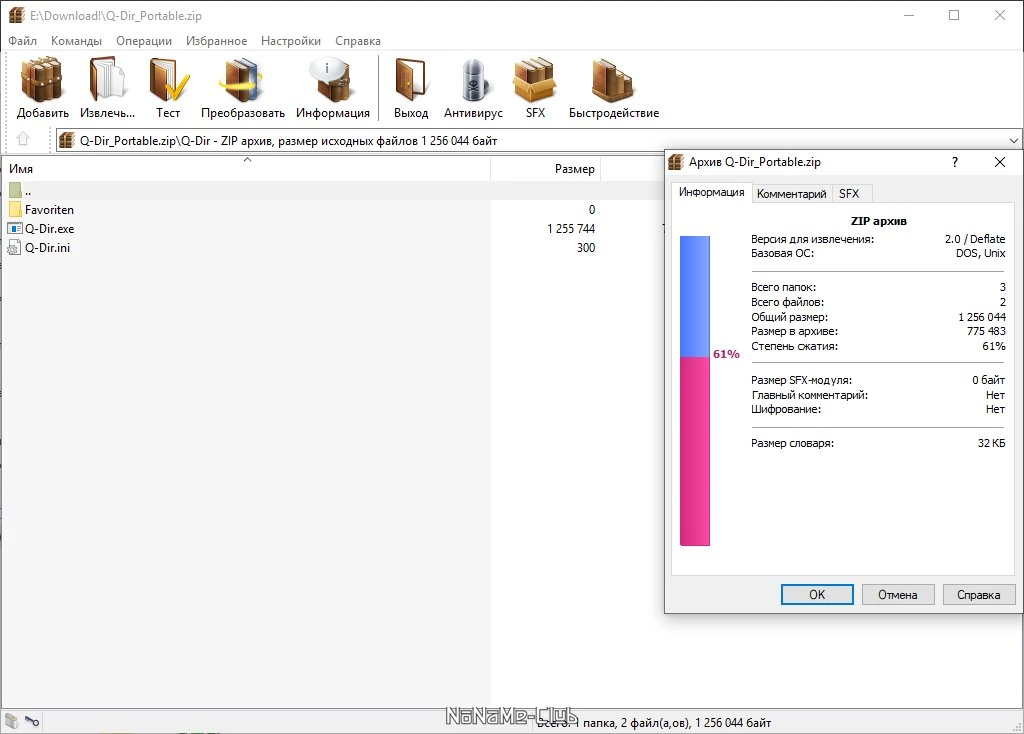Click the 1 255 744 size value
1024x734 pixels.
tap(571, 229)
